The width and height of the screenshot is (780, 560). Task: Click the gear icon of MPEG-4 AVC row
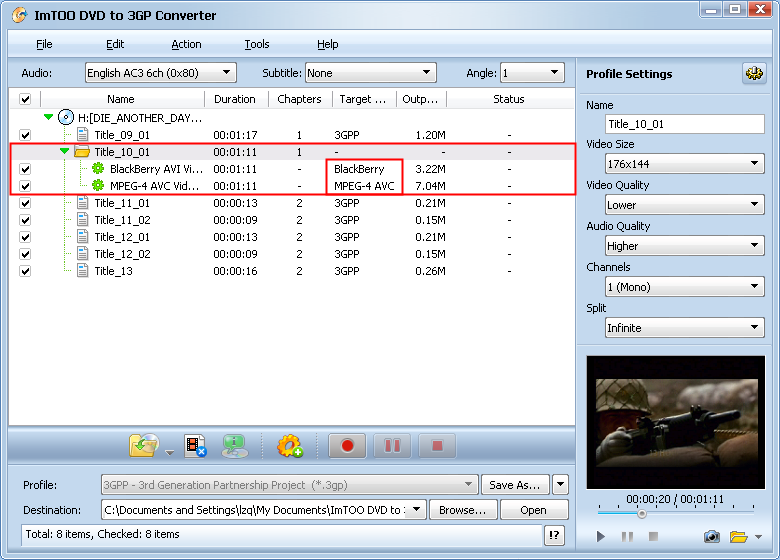coord(98,186)
